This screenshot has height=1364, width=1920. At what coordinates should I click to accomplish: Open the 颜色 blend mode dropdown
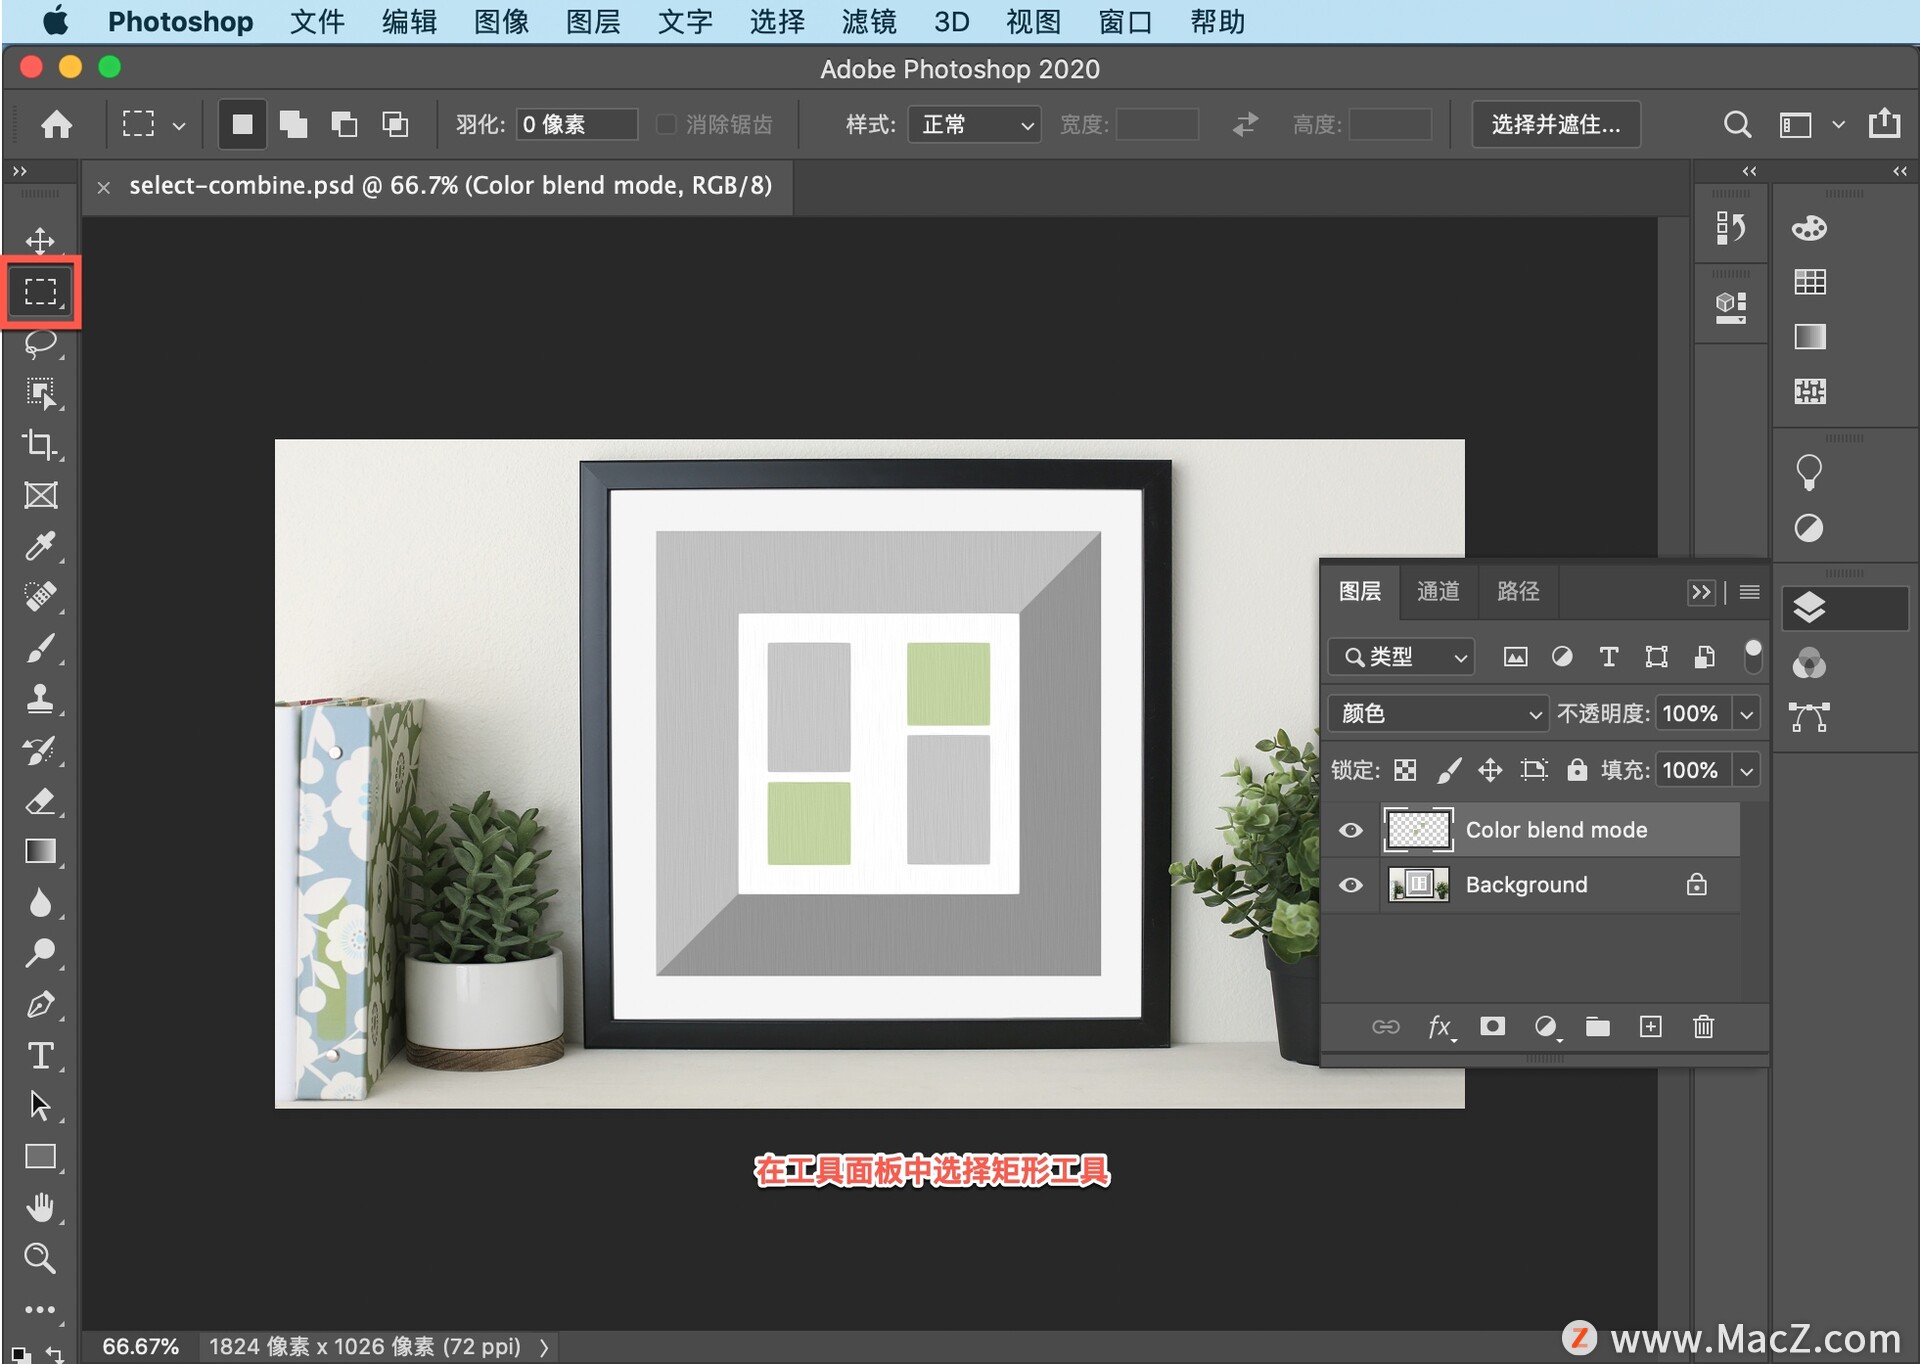tap(1438, 714)
